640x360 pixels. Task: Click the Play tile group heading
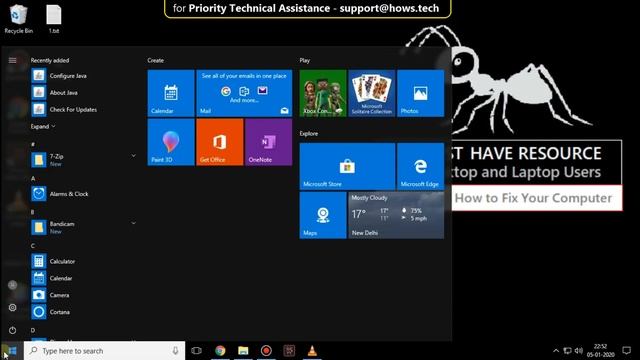click(304, 60)
